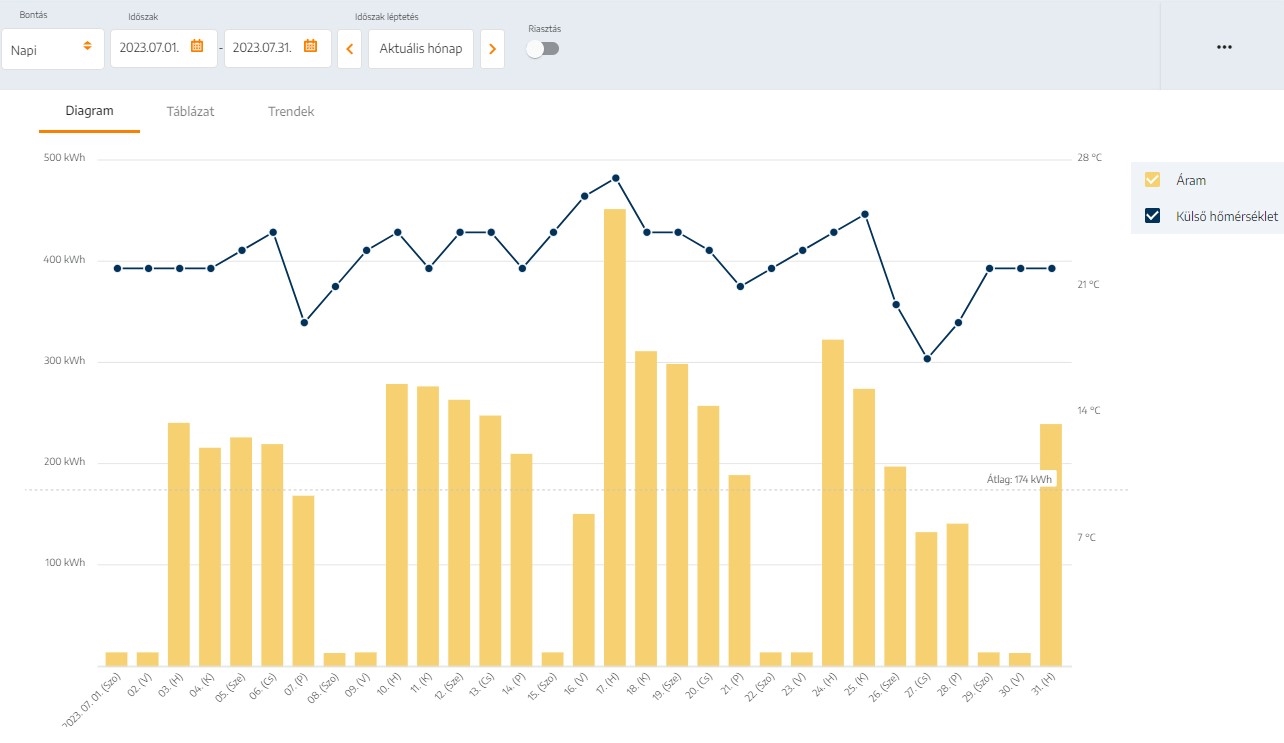Uncheck the Áram series checkbox
Screen dimensions: 1284x743
pyautogui.click(x=1152, y=180)
